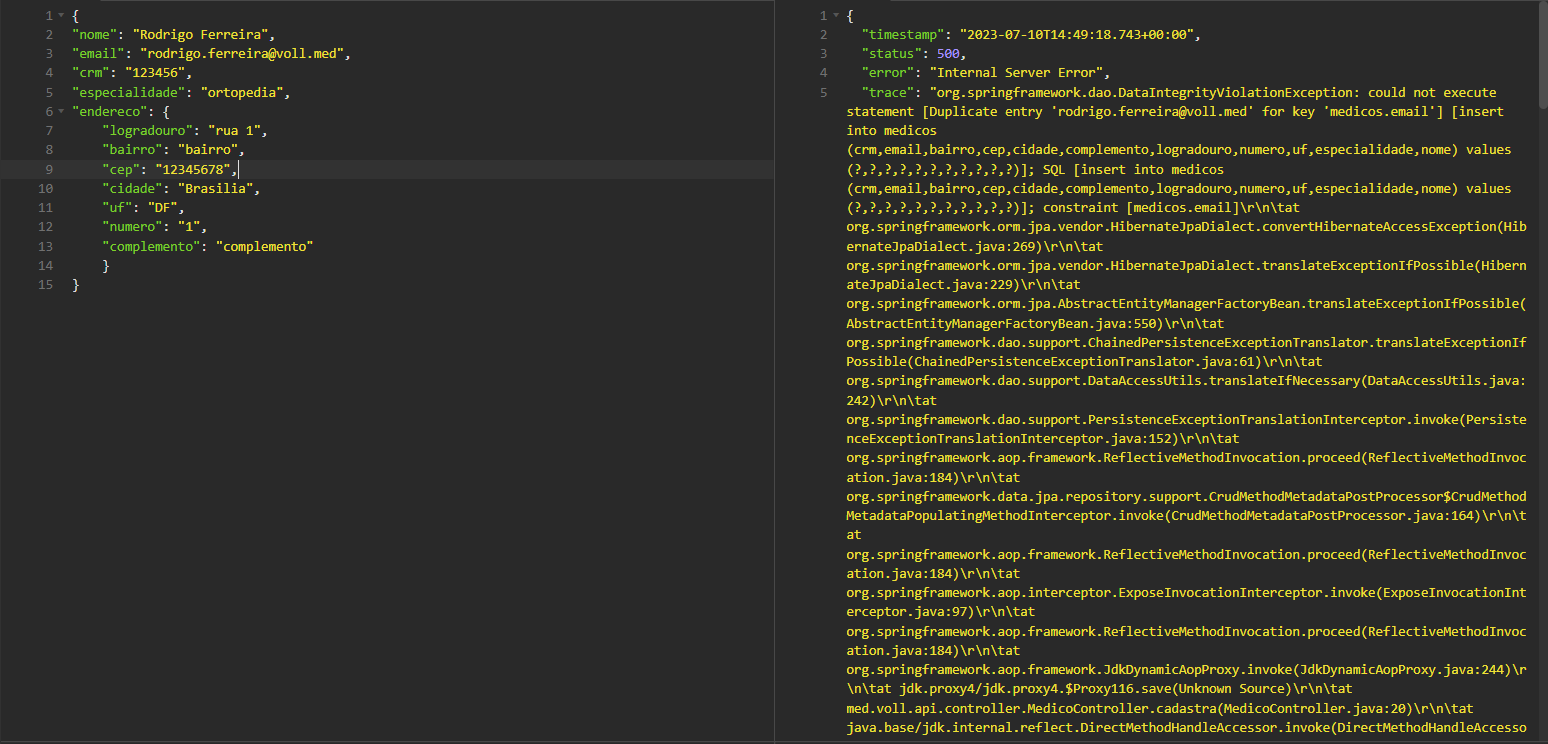
Task: Click "AbstractEntityManagerFactoryBean.java:550" in trace
Action: pos(1001,323)
